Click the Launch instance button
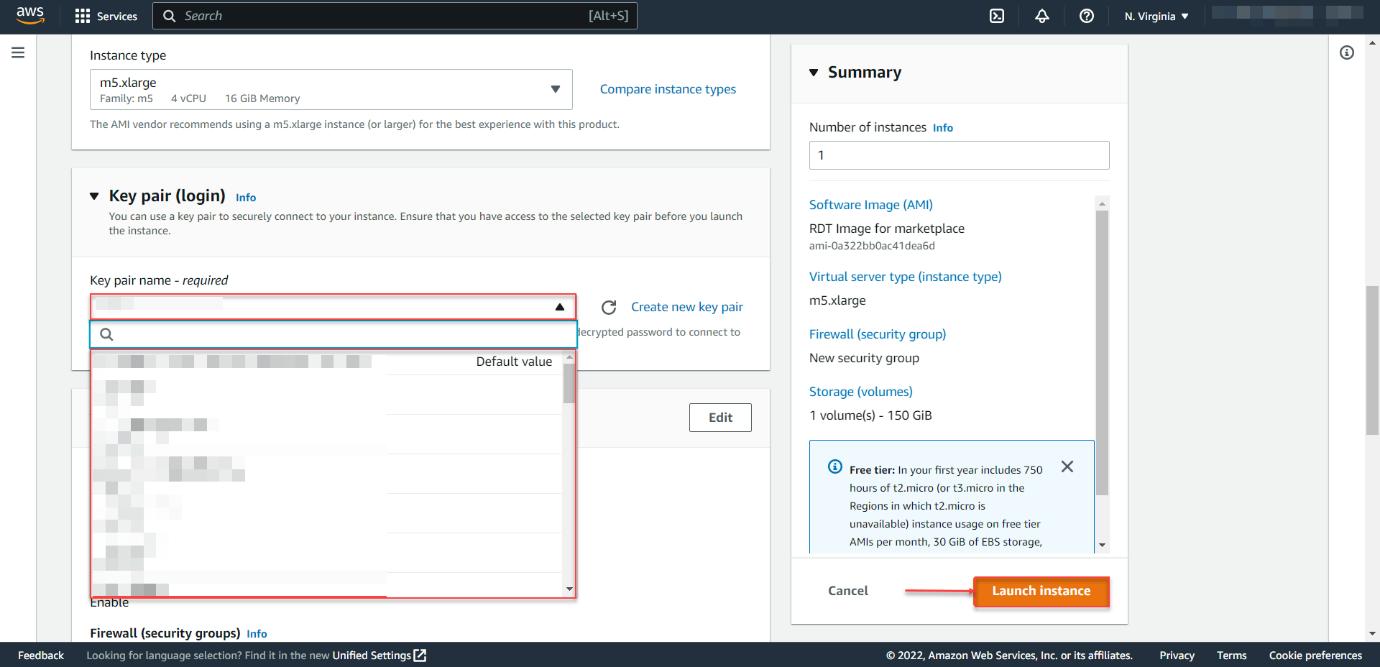The height and width of the screenshot is (667, 1380). (1041, 590)
